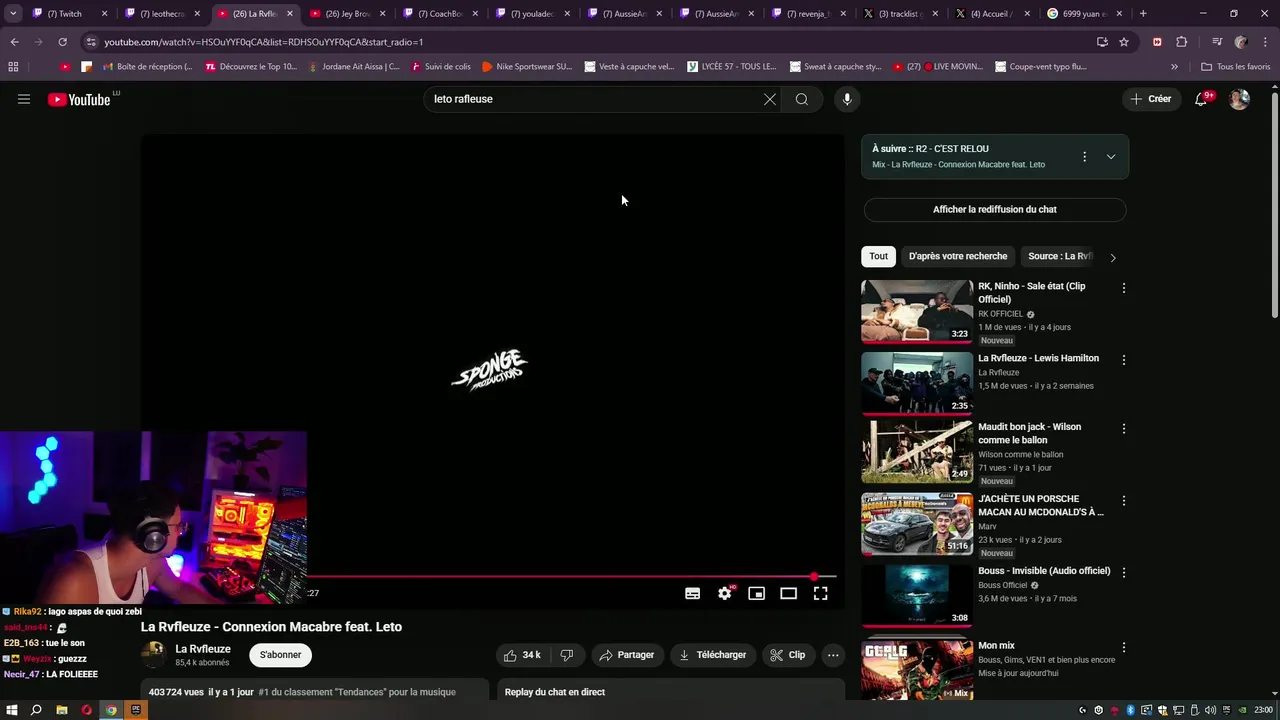Open options for Porsche Macan video
This screenshot has width=1280, height=720.
[1123, 501]
